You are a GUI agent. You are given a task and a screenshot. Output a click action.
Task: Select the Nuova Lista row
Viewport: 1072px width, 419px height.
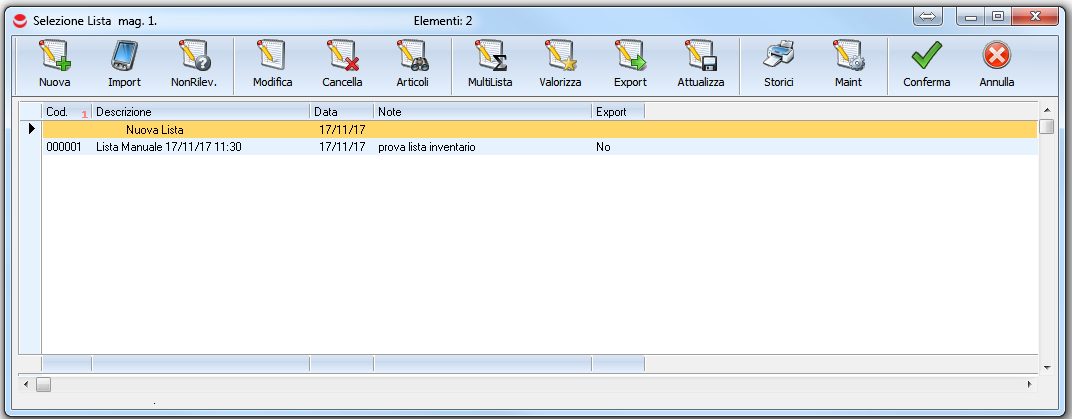coord(155,129)
